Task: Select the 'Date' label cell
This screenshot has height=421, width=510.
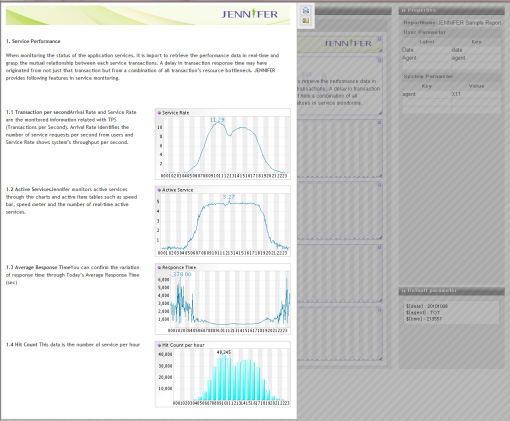Action: click(x=426, y=50)
